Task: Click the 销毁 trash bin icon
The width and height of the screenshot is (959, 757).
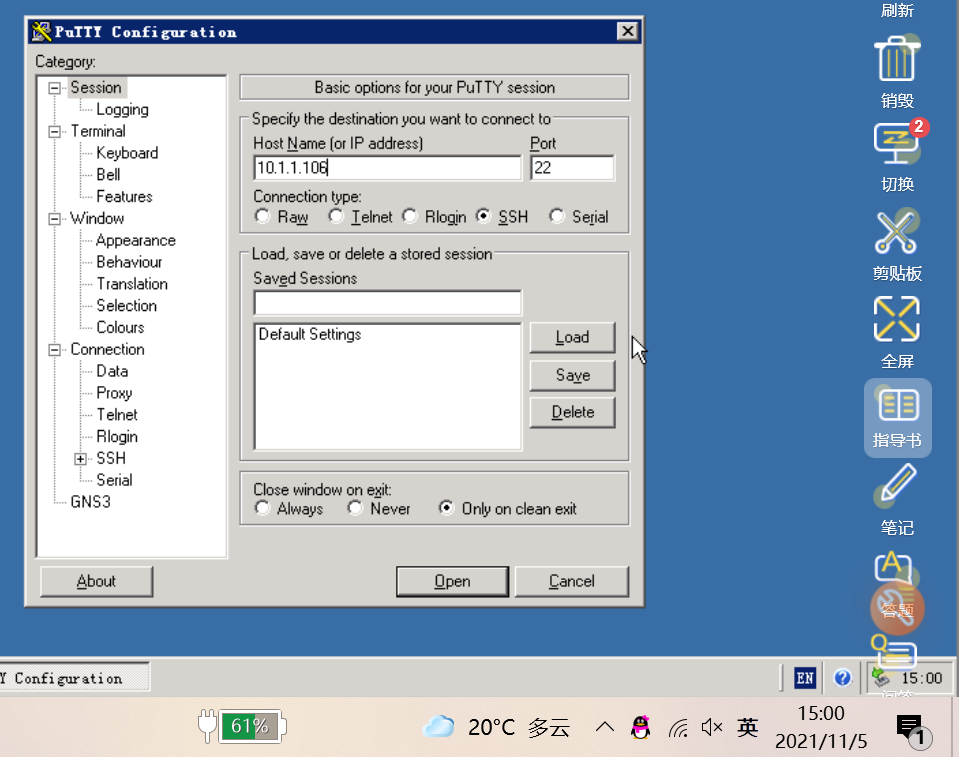Action: [897, 59]
